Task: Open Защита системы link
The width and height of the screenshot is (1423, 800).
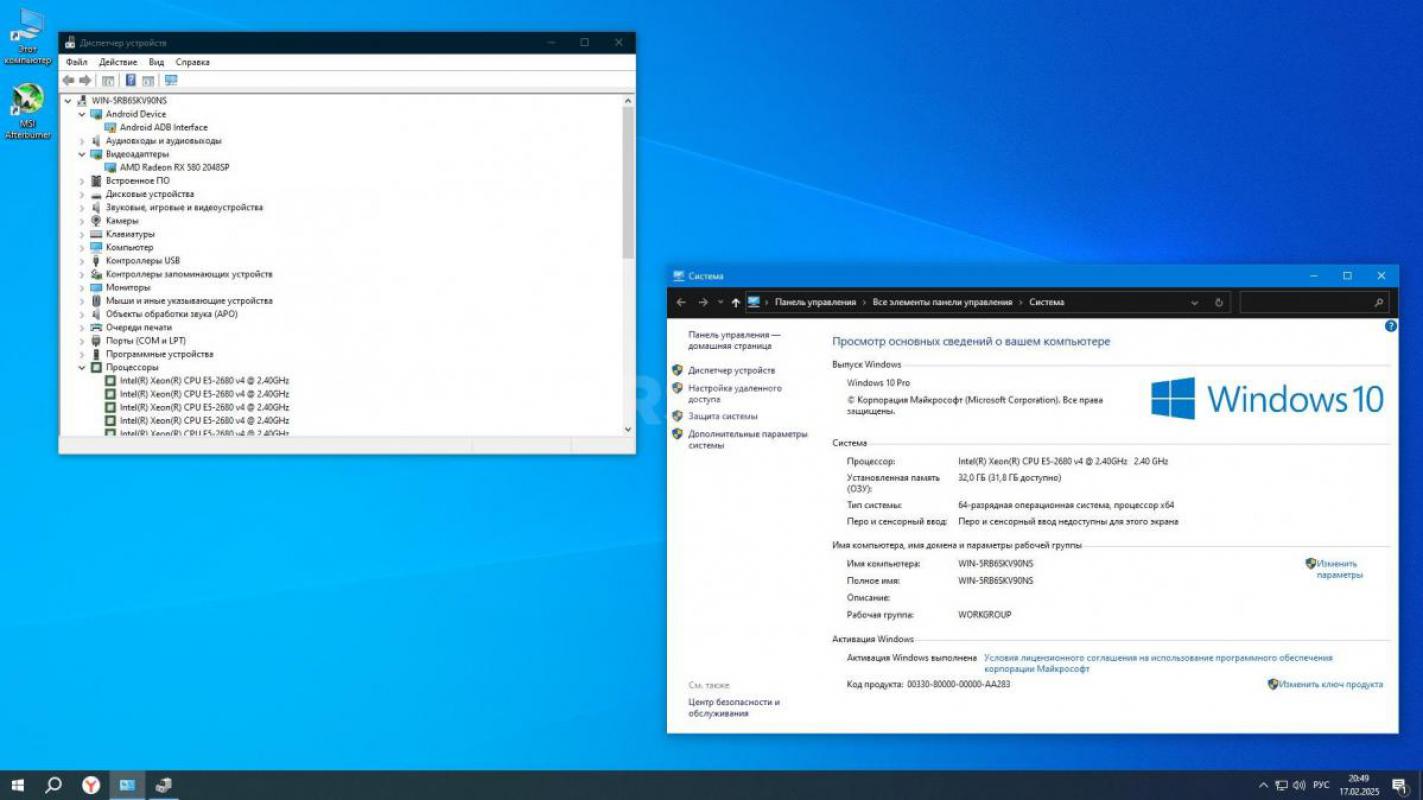Action: coord(723,416)
